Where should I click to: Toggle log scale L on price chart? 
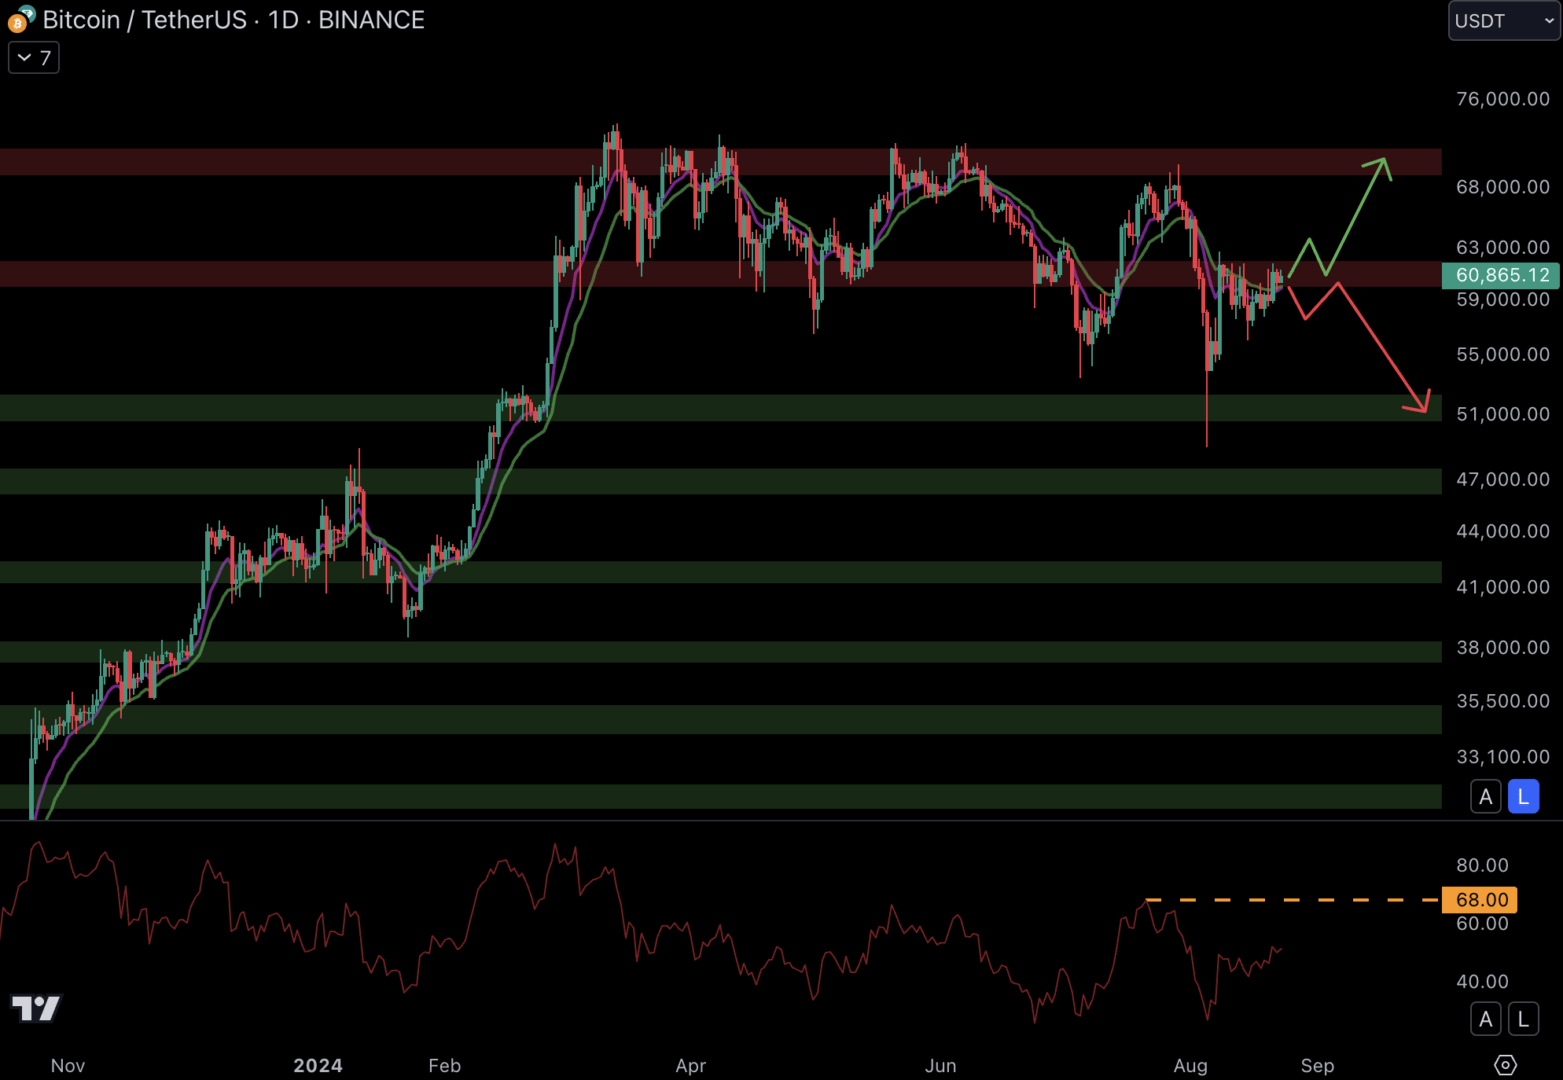[1523, 797]
